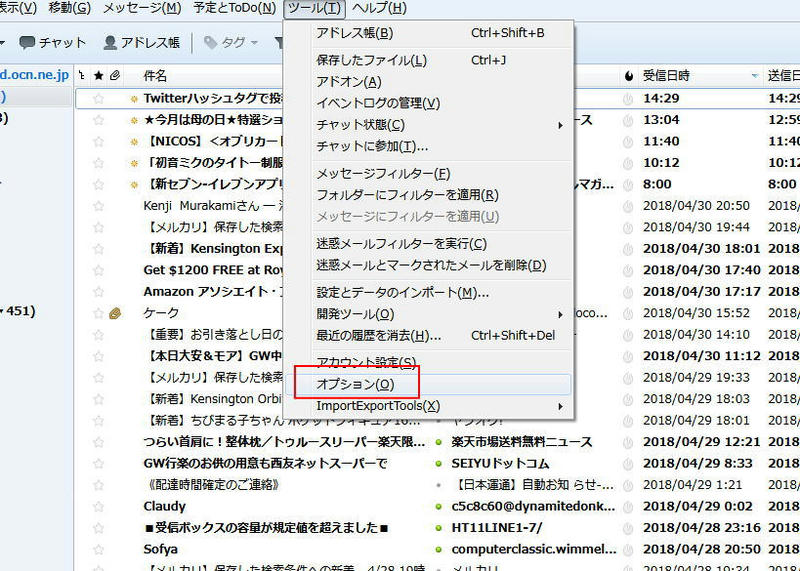Click the thread column header icon

82,76
